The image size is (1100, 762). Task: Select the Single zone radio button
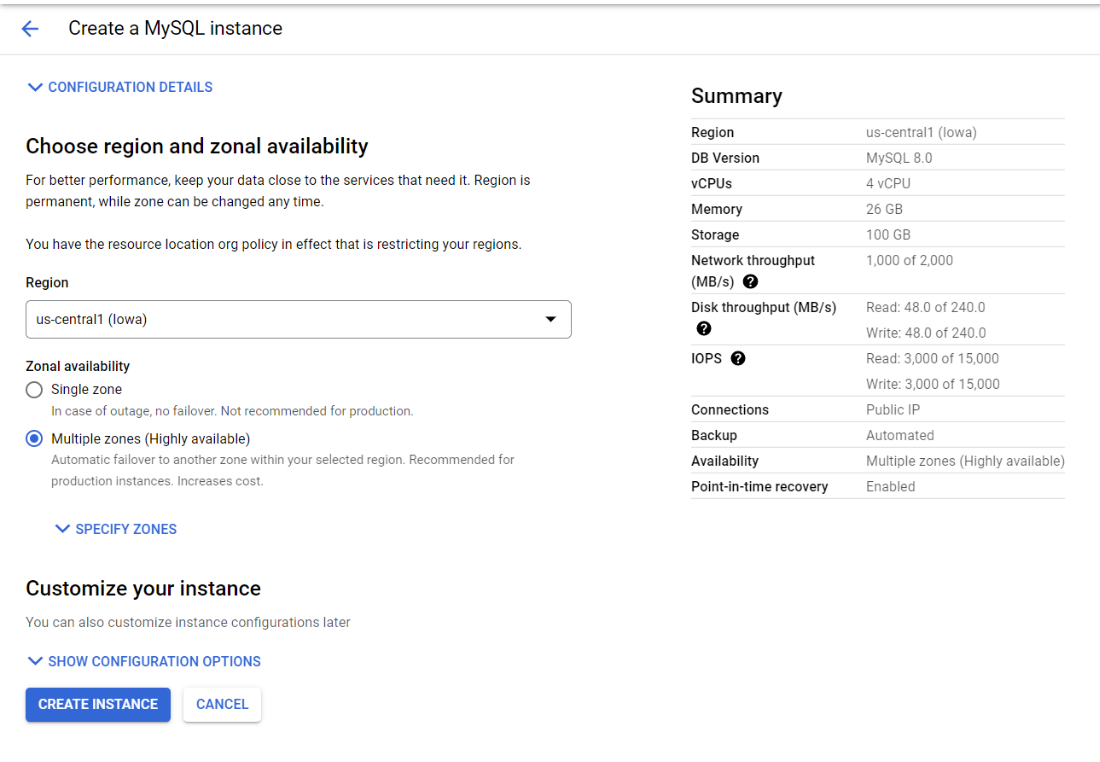[x=34, y=390]
